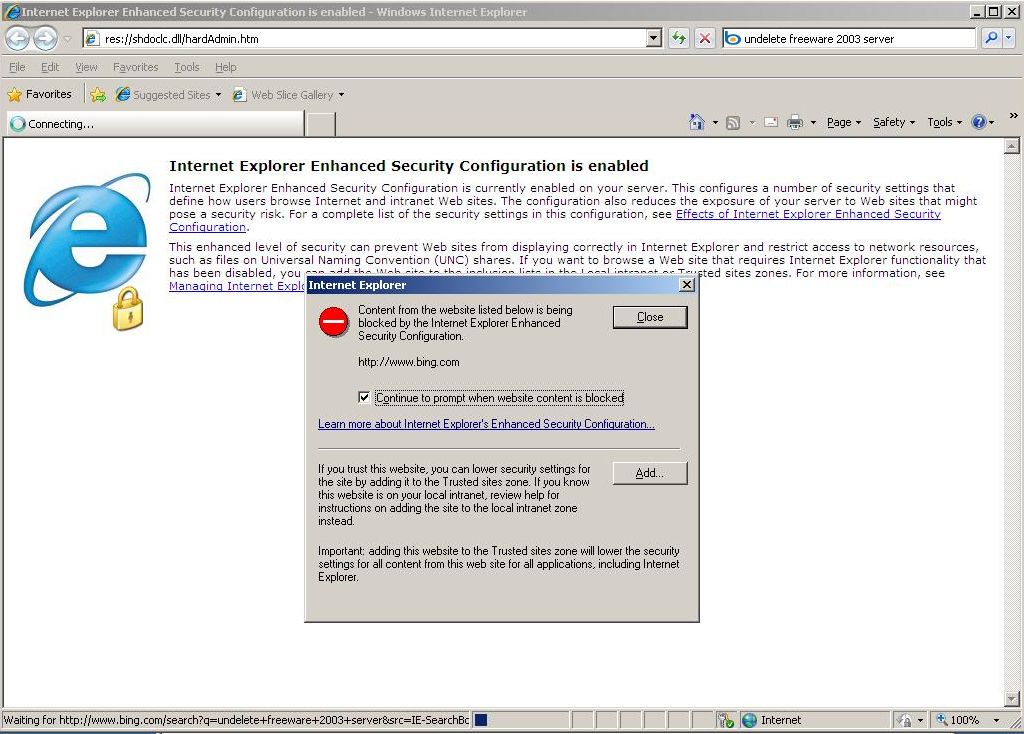Click the Back navigation arrow button
Image resolution: width=1024 pixels, height=734 pixels.
pyautogui.click(x=18, y=39)
